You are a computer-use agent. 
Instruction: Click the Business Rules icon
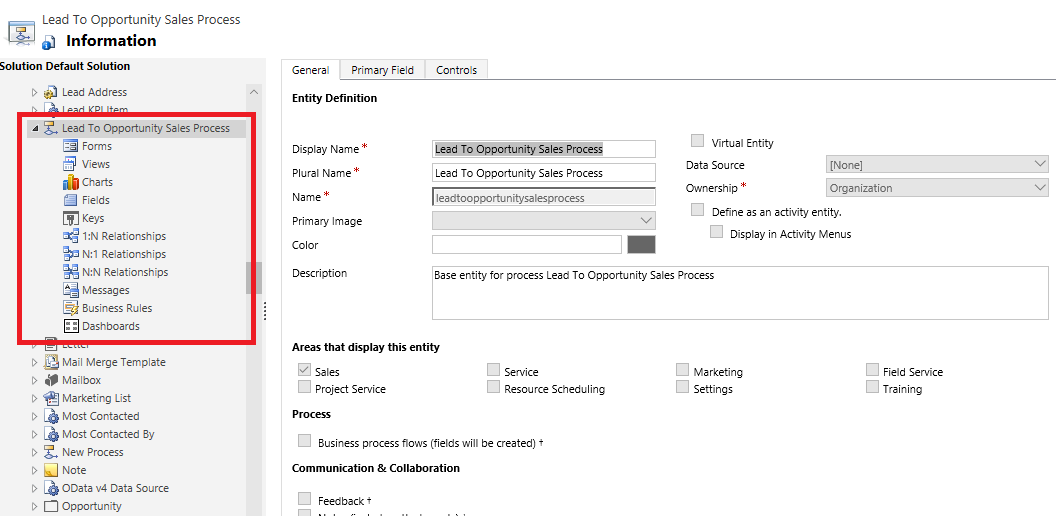click(x=71, y=308)
